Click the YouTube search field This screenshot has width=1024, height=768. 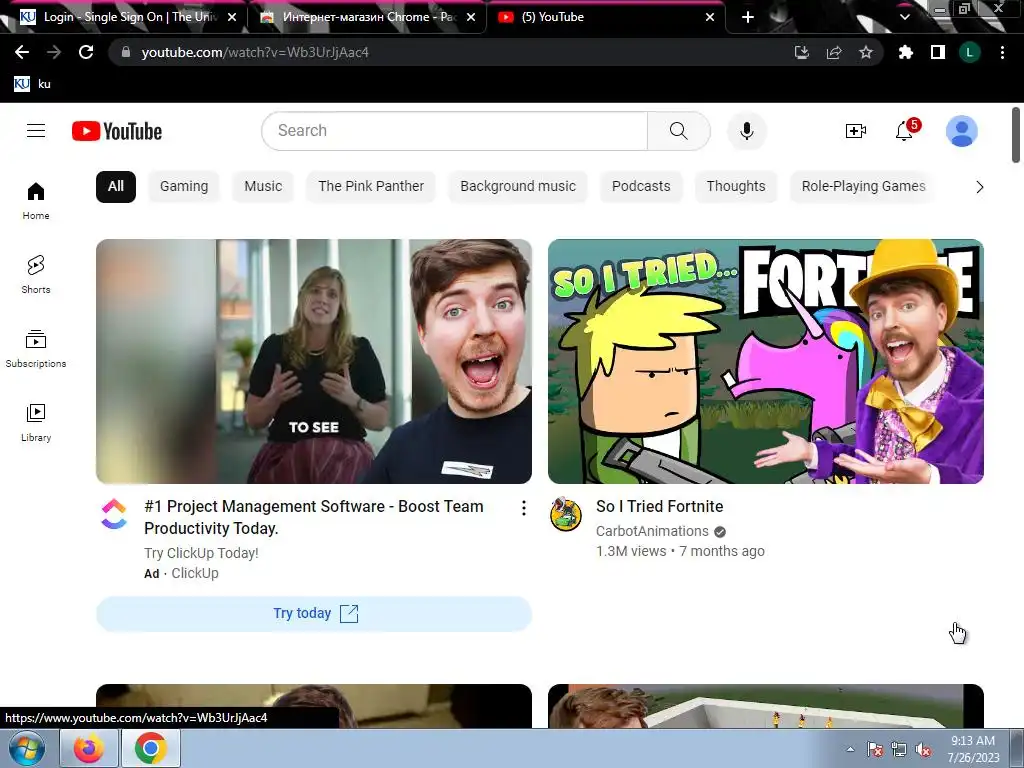point(455,131)
